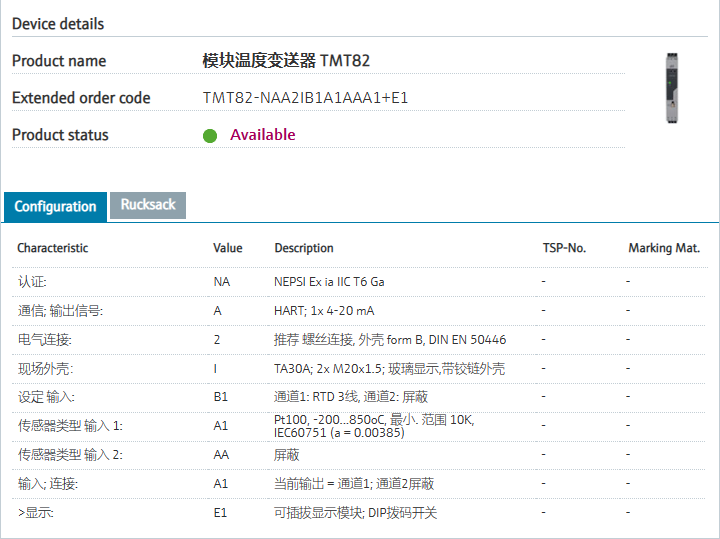Click the B1 value for 设定 输入
The image size is (720, 539).
click(221, 397)
